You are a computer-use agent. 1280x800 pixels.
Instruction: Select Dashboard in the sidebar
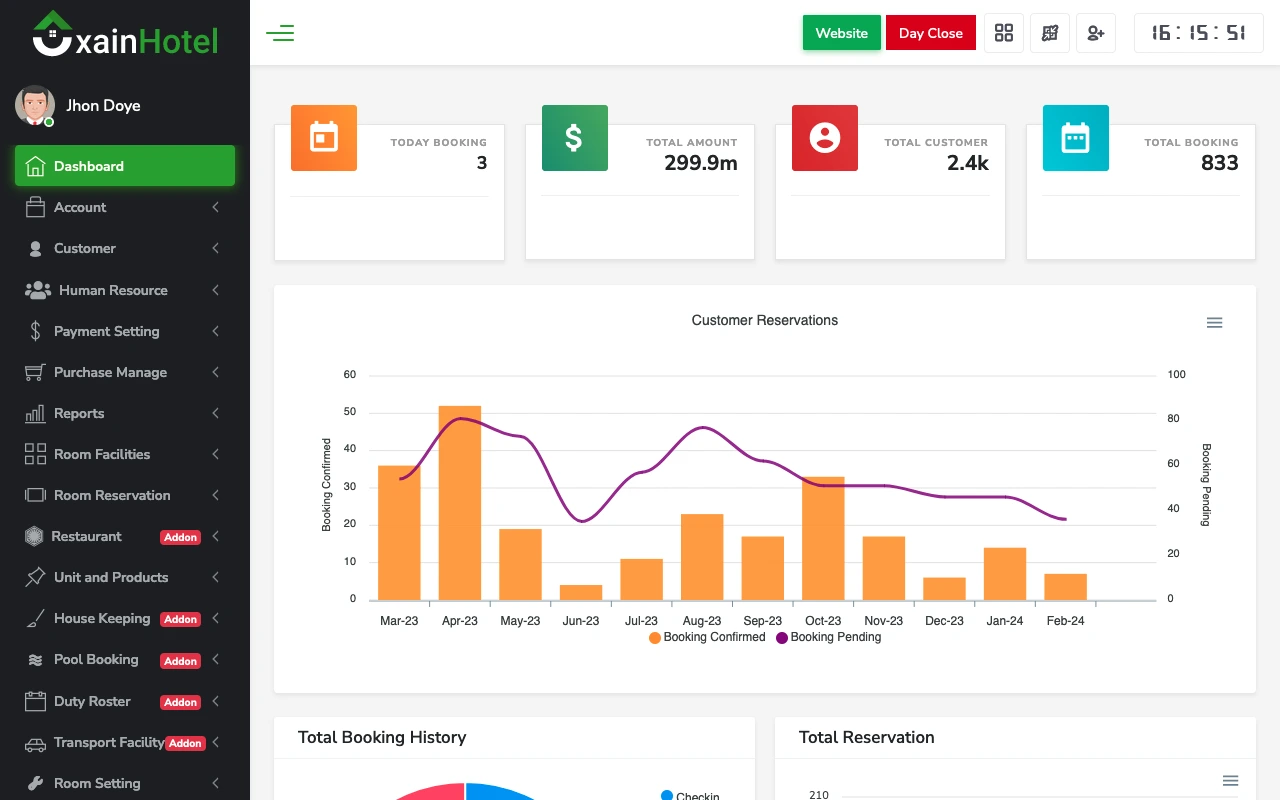[124, 166]
